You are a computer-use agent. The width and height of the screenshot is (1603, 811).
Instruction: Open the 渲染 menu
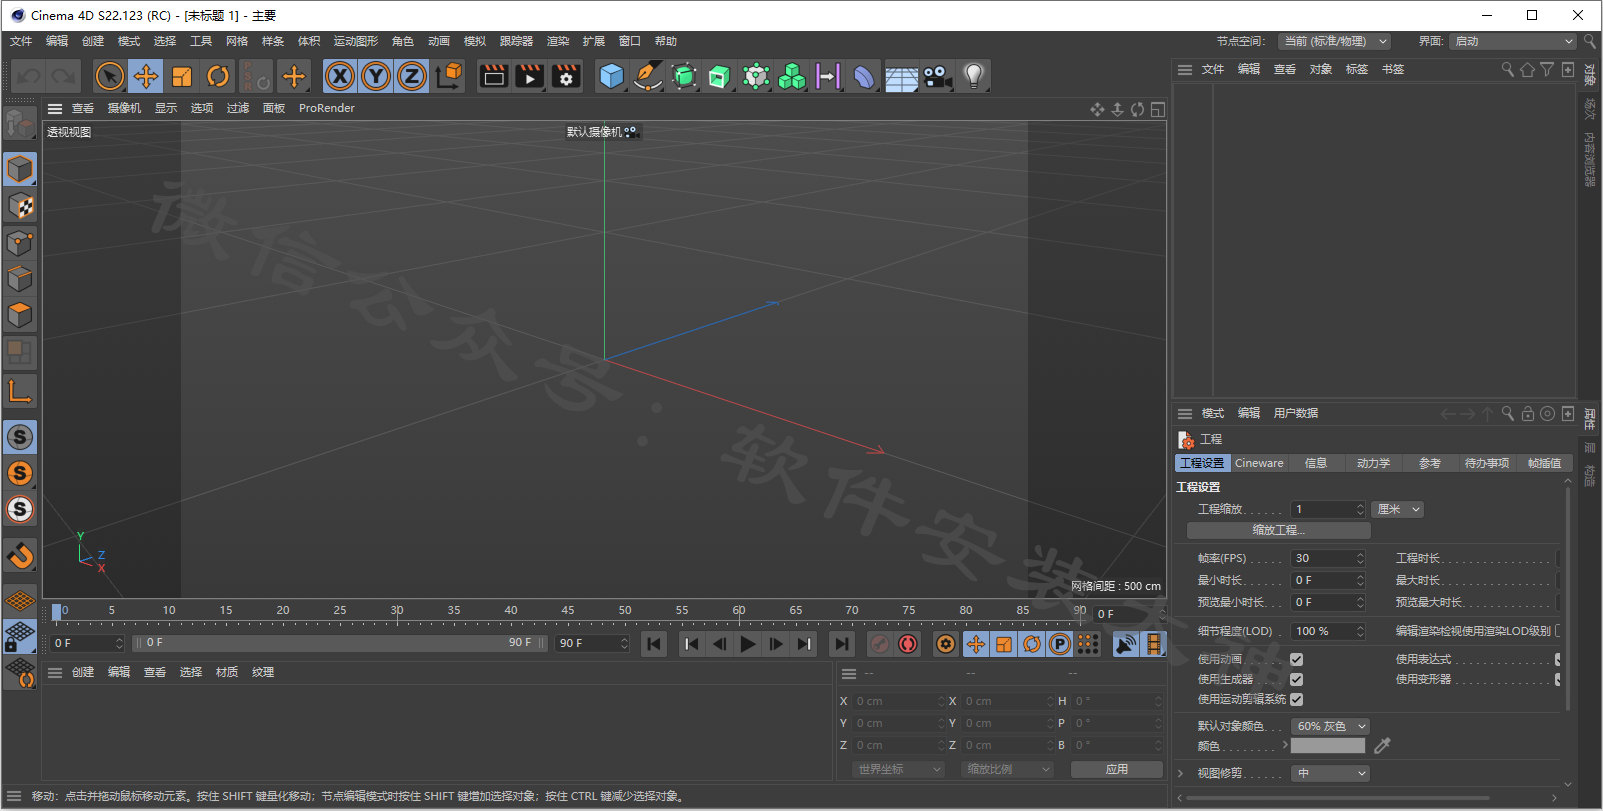[558, 41]
